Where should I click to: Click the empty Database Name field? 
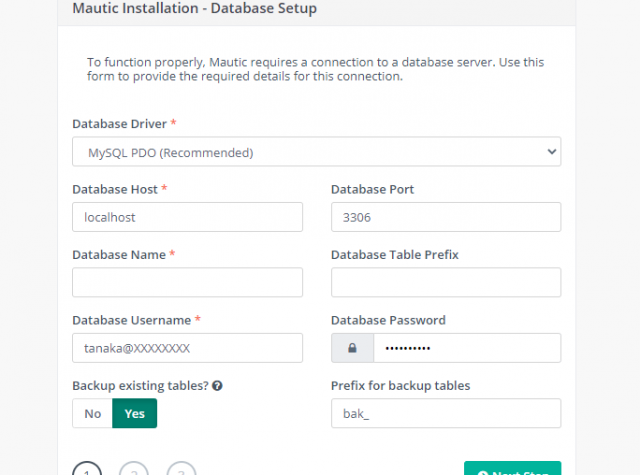click(x=187, y=282)
